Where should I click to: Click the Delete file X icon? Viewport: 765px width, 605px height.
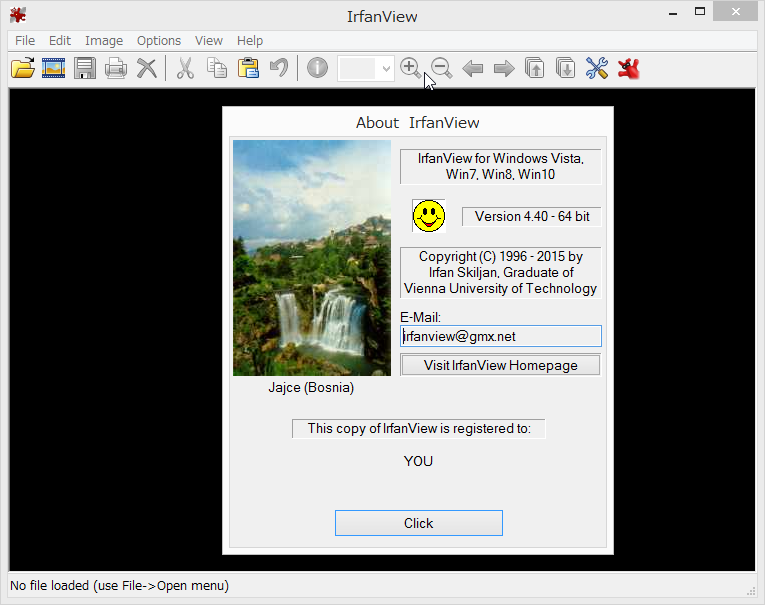pyautogui.click(x=146, y=68)
